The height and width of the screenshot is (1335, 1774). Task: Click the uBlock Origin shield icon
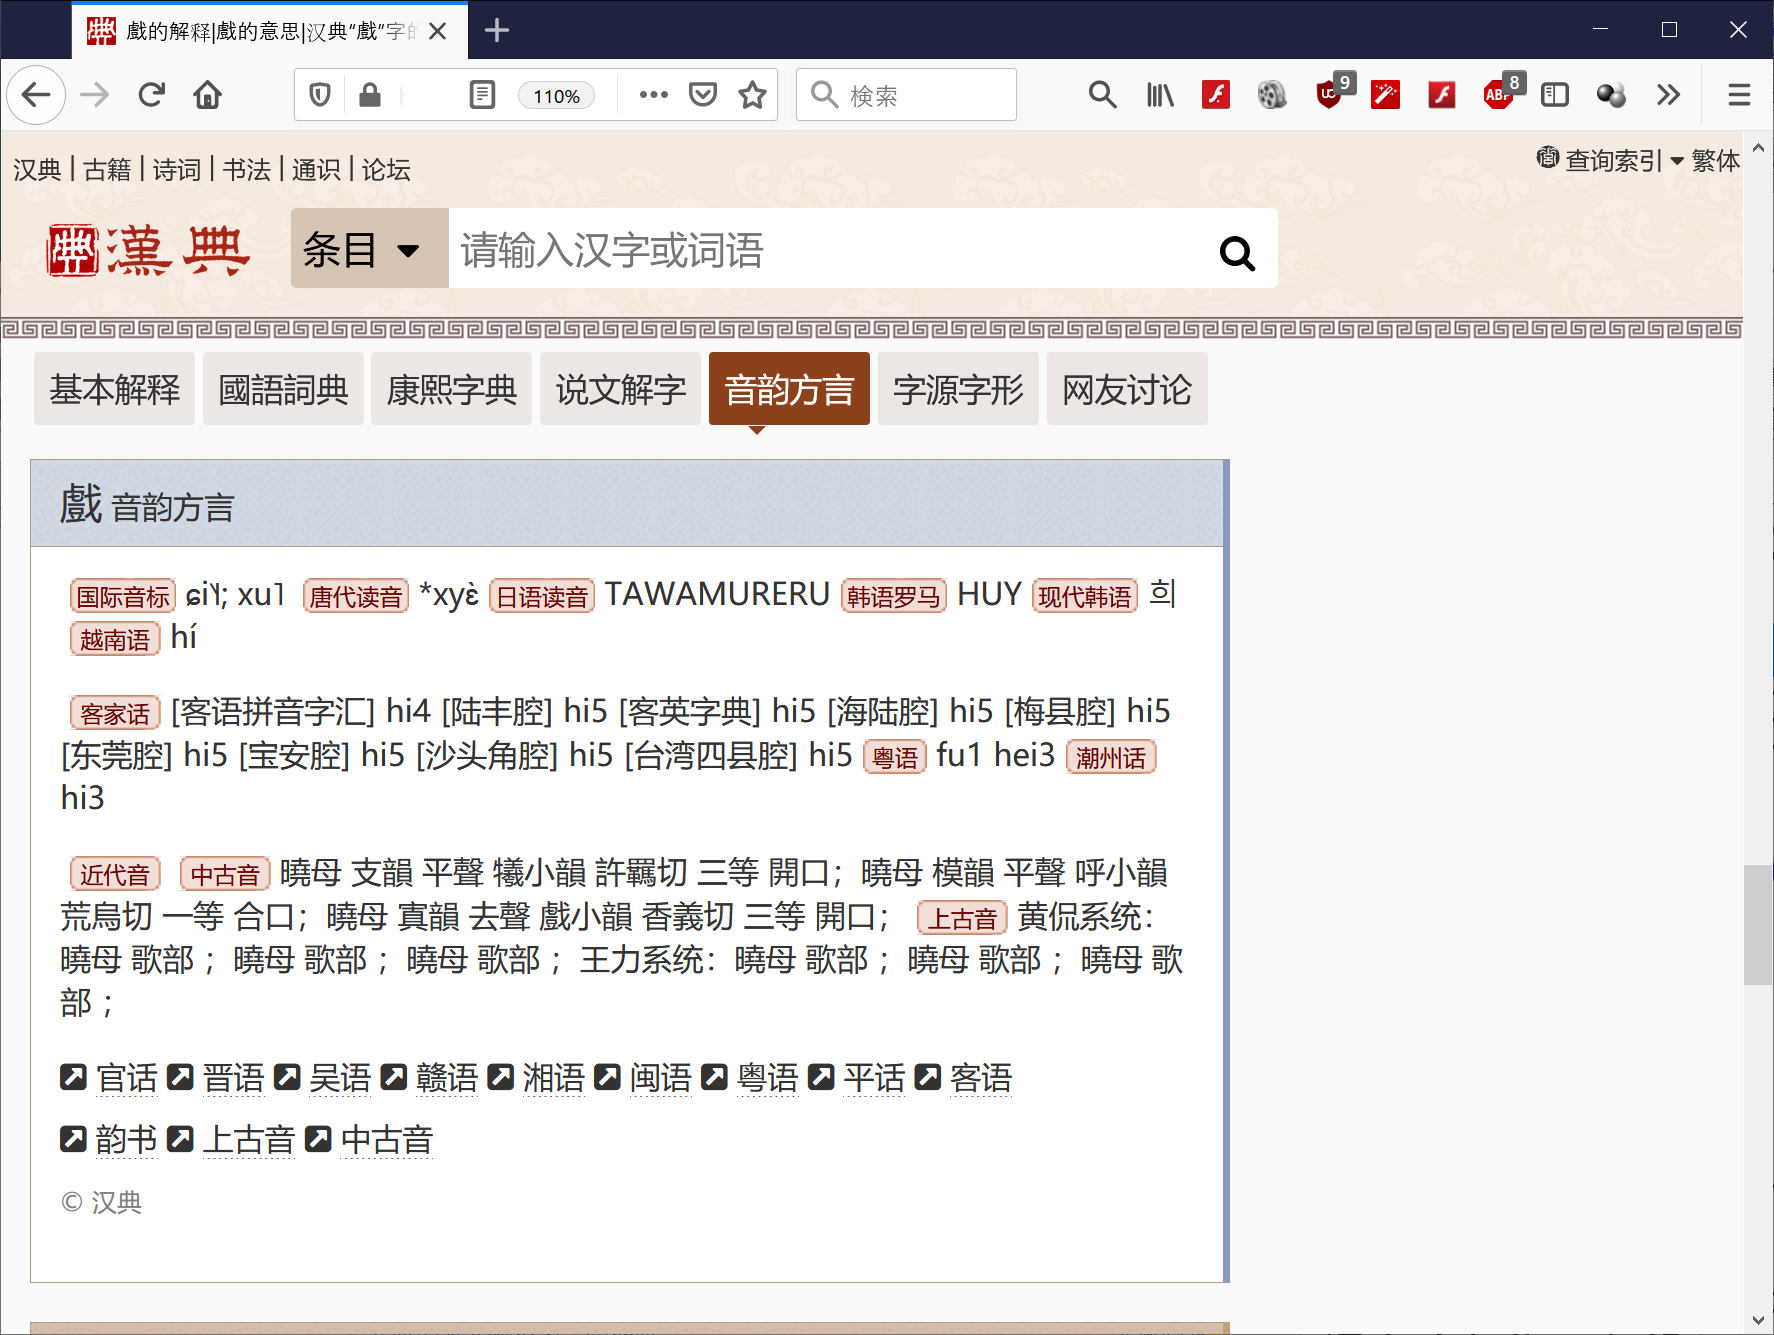(1329, 95)
